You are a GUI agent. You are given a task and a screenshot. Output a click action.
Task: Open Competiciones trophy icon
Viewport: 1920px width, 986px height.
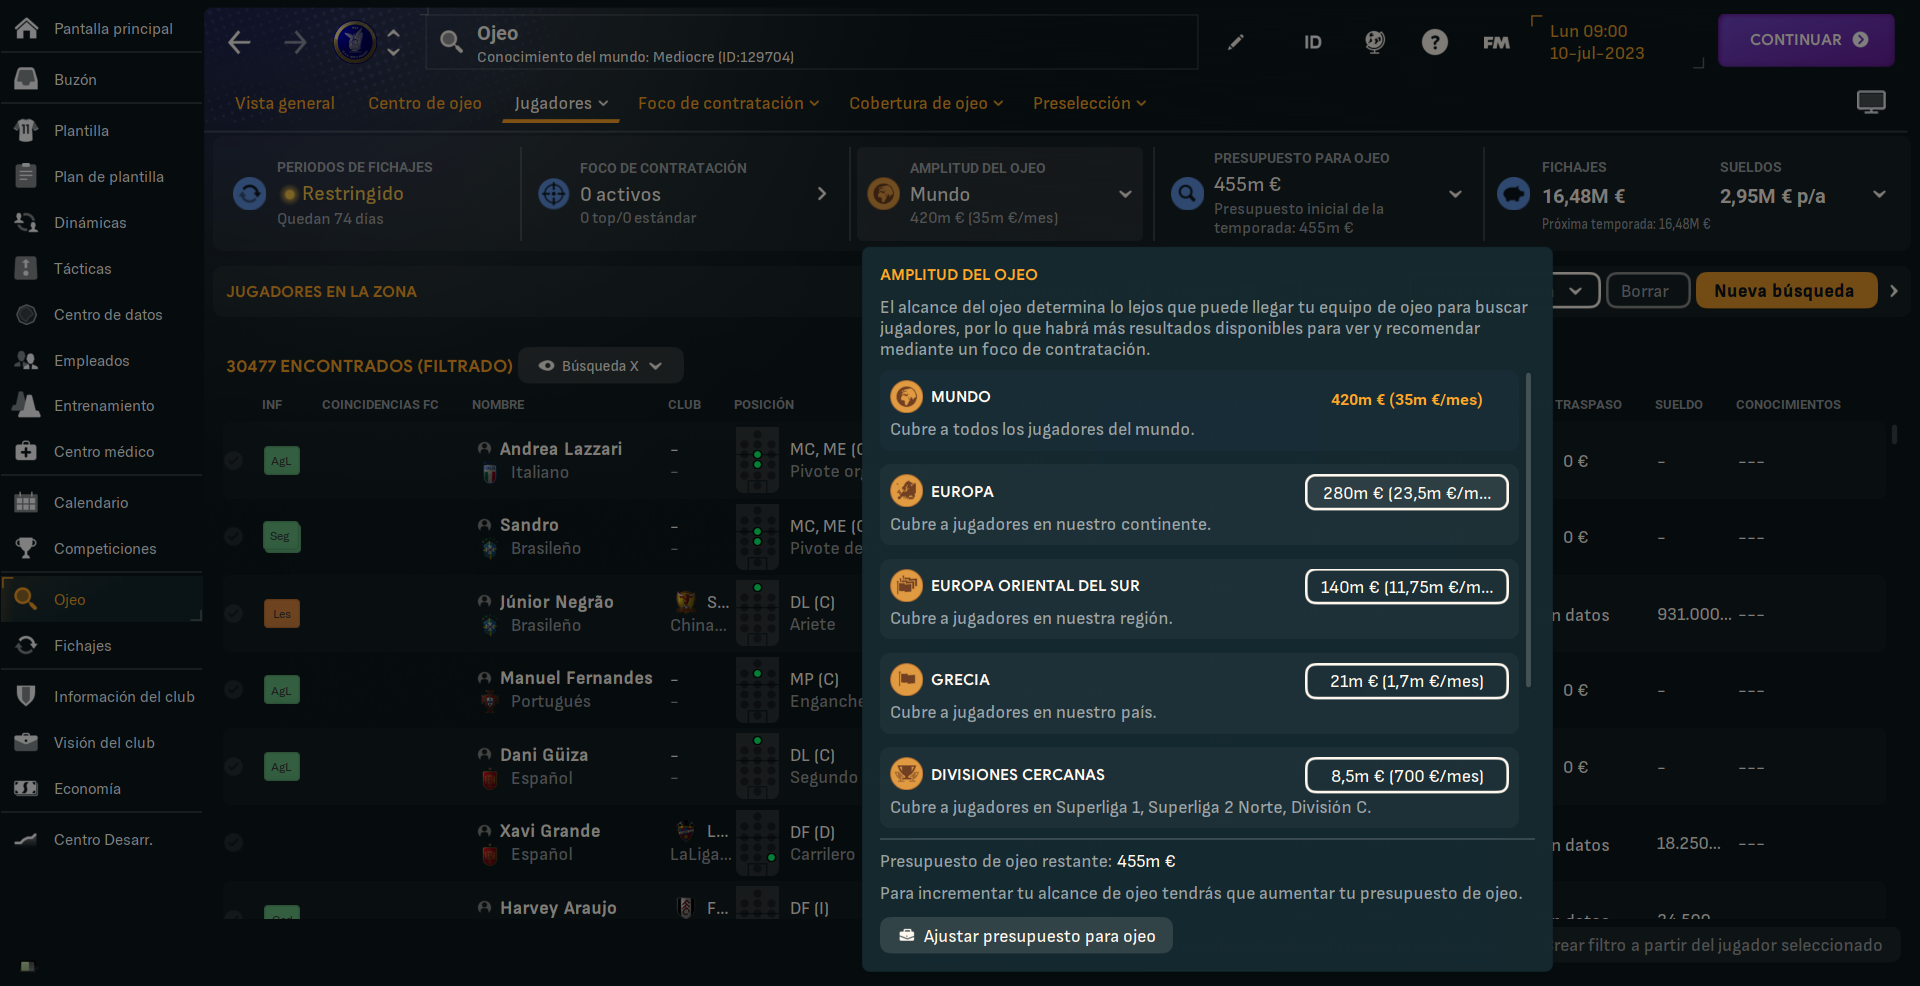(x=27, y=548)
